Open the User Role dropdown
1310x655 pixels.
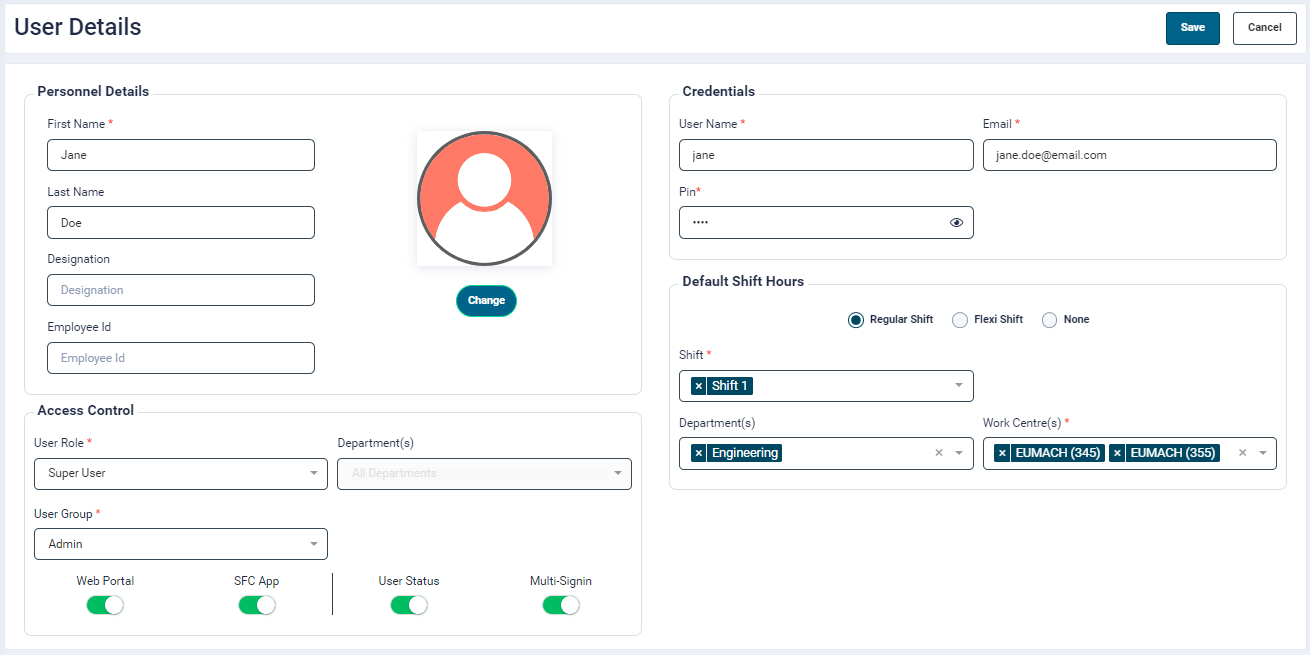(x=181, y=473)
